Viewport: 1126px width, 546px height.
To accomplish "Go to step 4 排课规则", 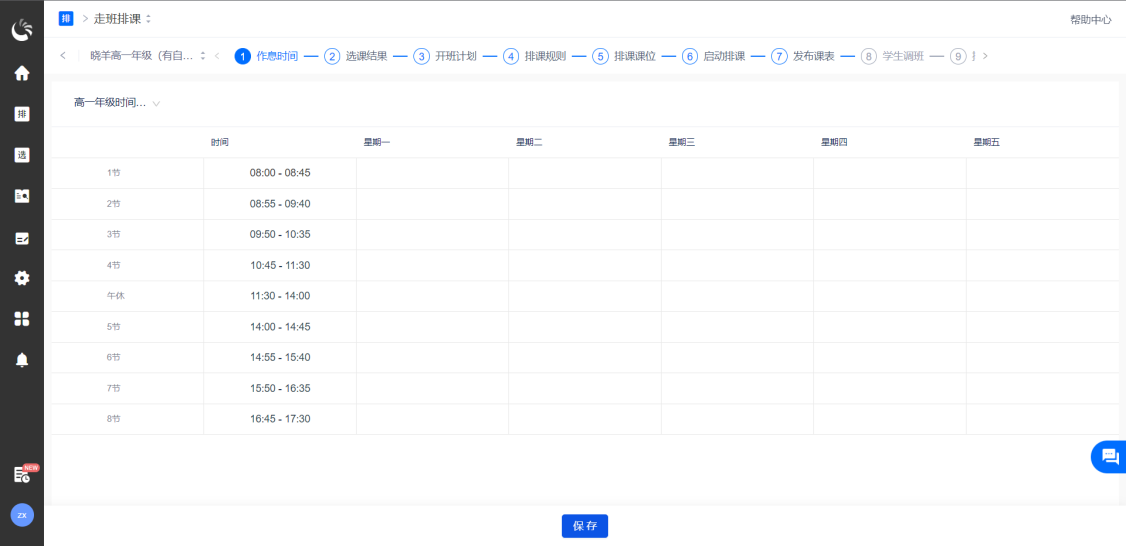I will click(x=535, y=56).
